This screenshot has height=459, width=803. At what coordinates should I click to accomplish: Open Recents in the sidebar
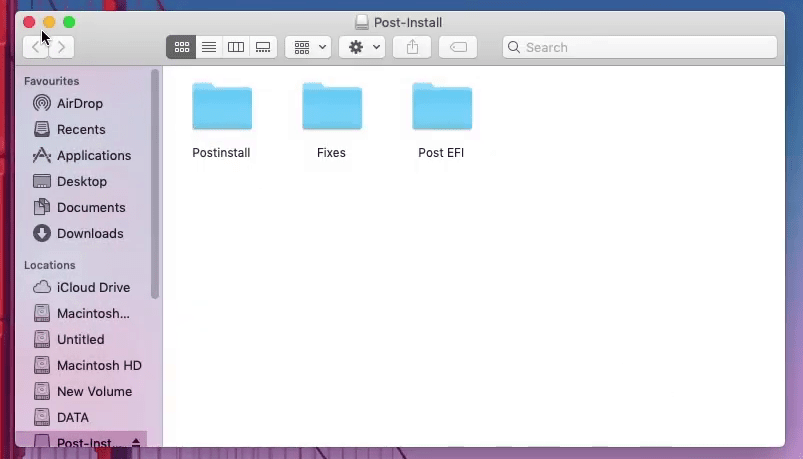(x=81, y=130)
